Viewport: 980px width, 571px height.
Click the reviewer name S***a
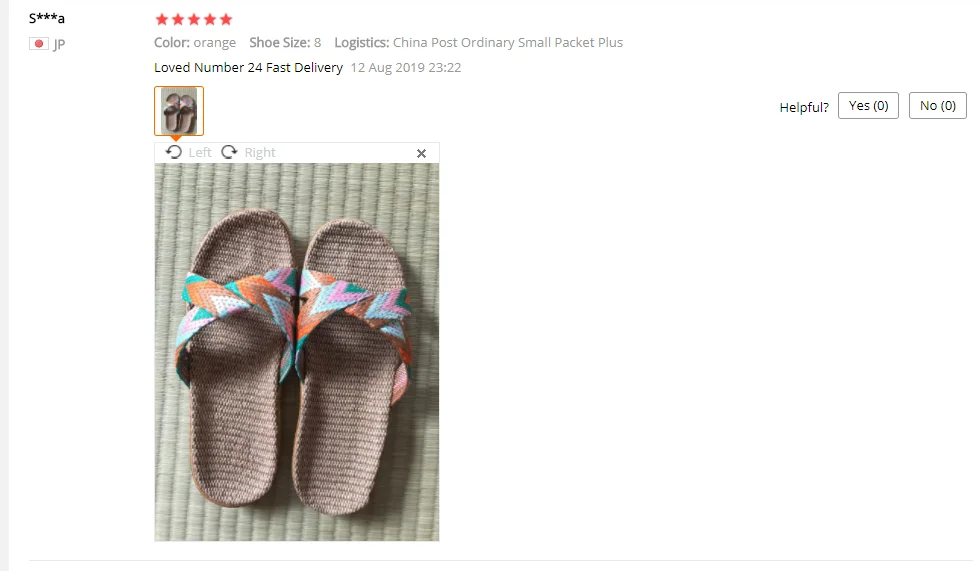coord(47,18)
